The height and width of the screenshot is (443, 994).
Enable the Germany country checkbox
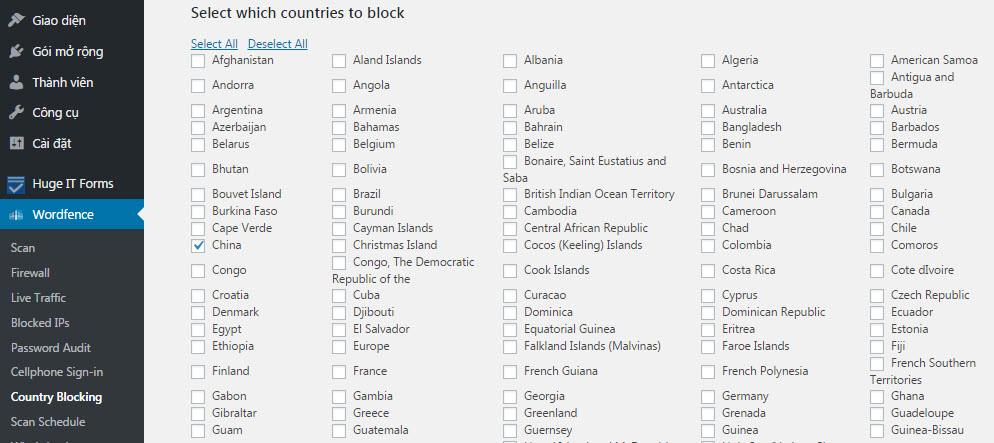tap(708, 396)
